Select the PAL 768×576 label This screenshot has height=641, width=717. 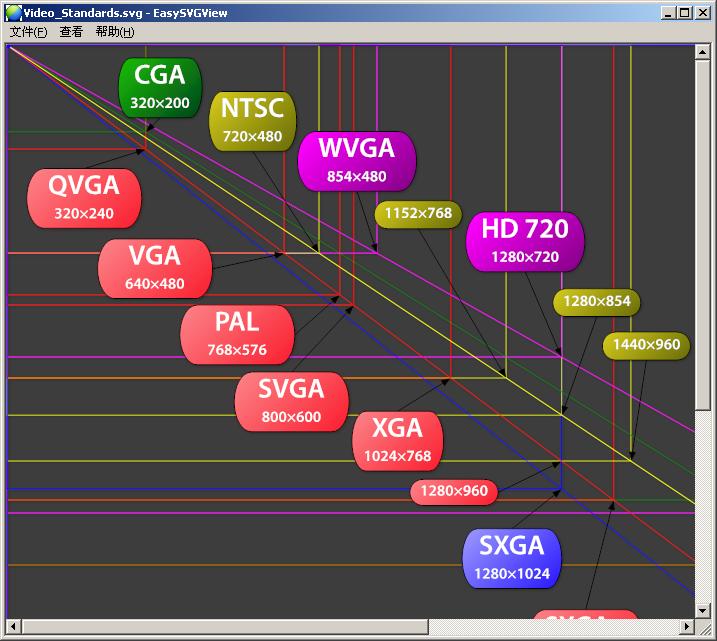coord(237,334)
